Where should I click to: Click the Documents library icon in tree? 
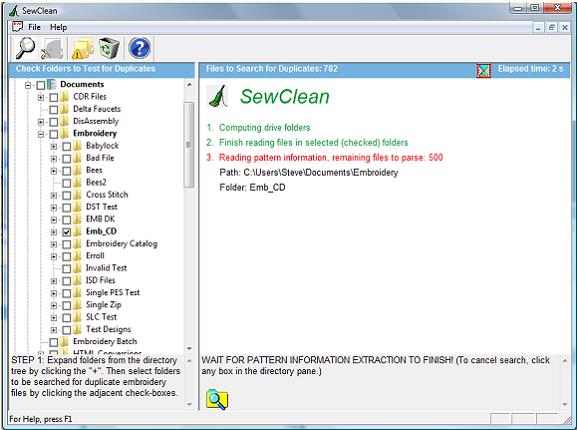(52, 84)
